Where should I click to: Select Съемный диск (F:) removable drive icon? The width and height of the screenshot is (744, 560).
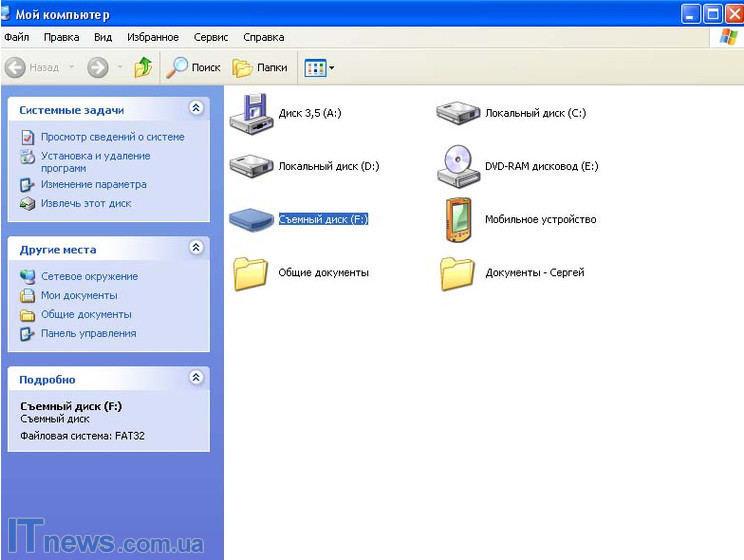[250, 219]
